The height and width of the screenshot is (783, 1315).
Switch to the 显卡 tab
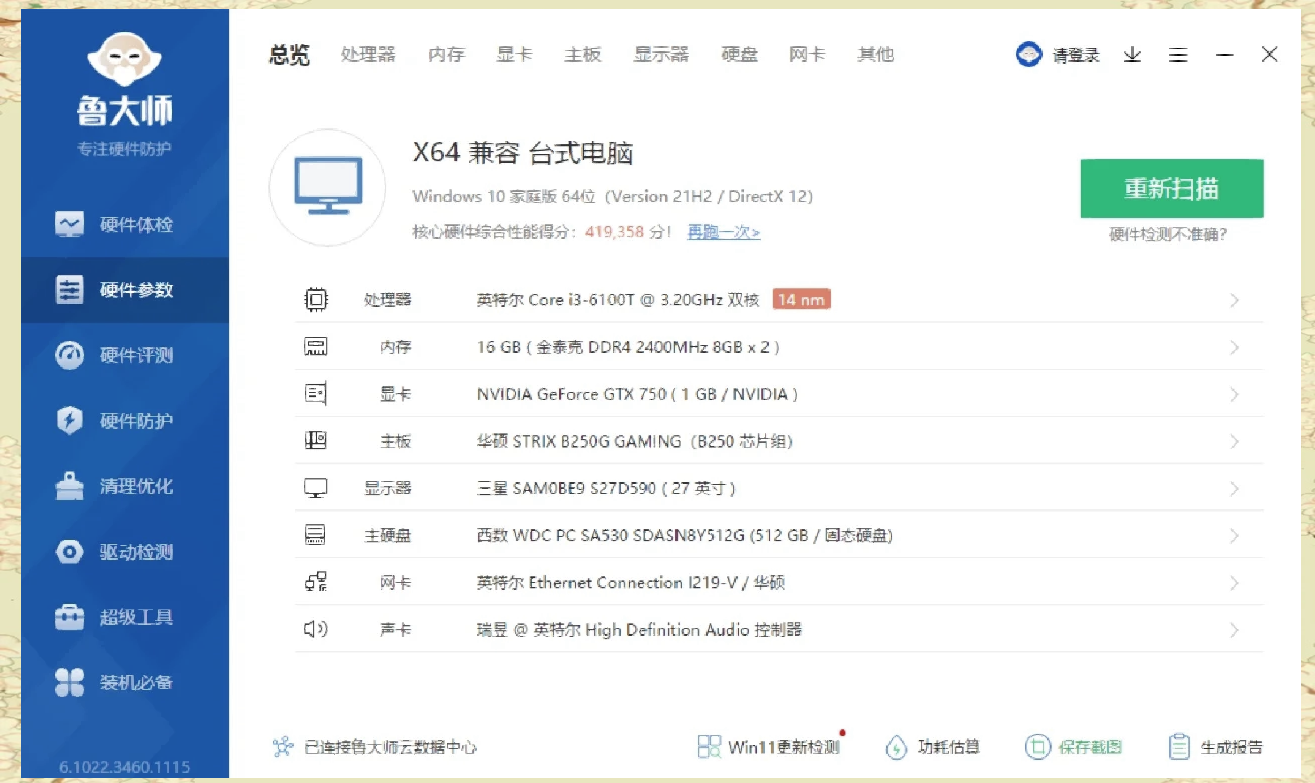pyautogui.click(x=514, y=54)
